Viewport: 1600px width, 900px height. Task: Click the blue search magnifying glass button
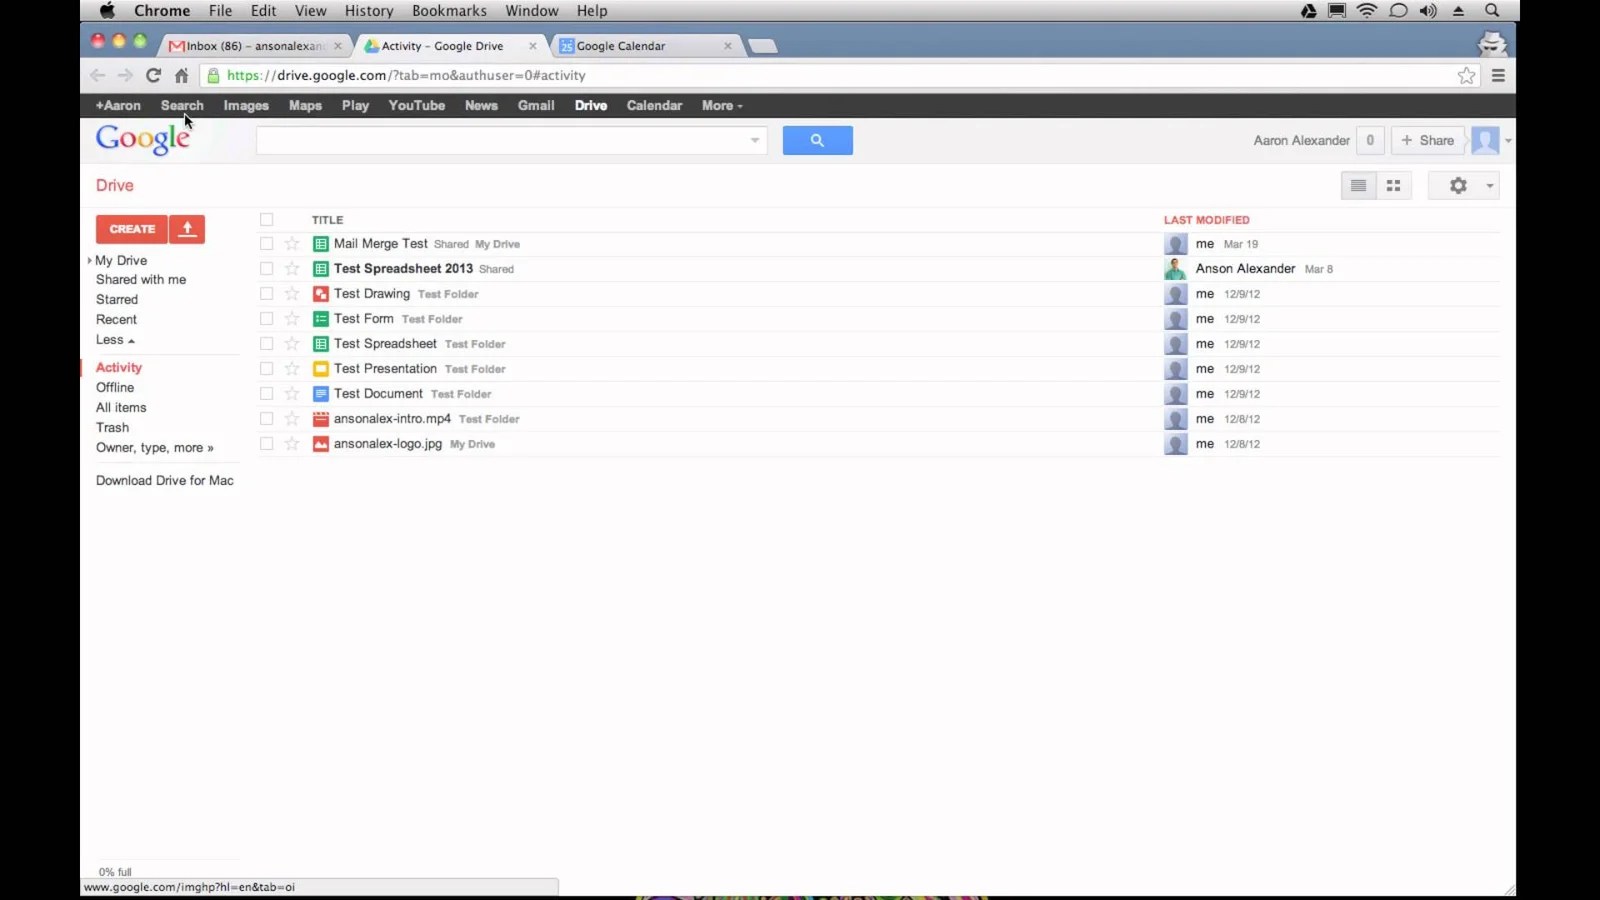pos(818,140)
